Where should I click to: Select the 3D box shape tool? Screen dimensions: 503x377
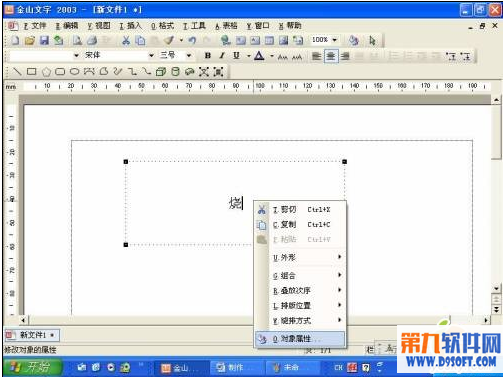coord(161,71)
